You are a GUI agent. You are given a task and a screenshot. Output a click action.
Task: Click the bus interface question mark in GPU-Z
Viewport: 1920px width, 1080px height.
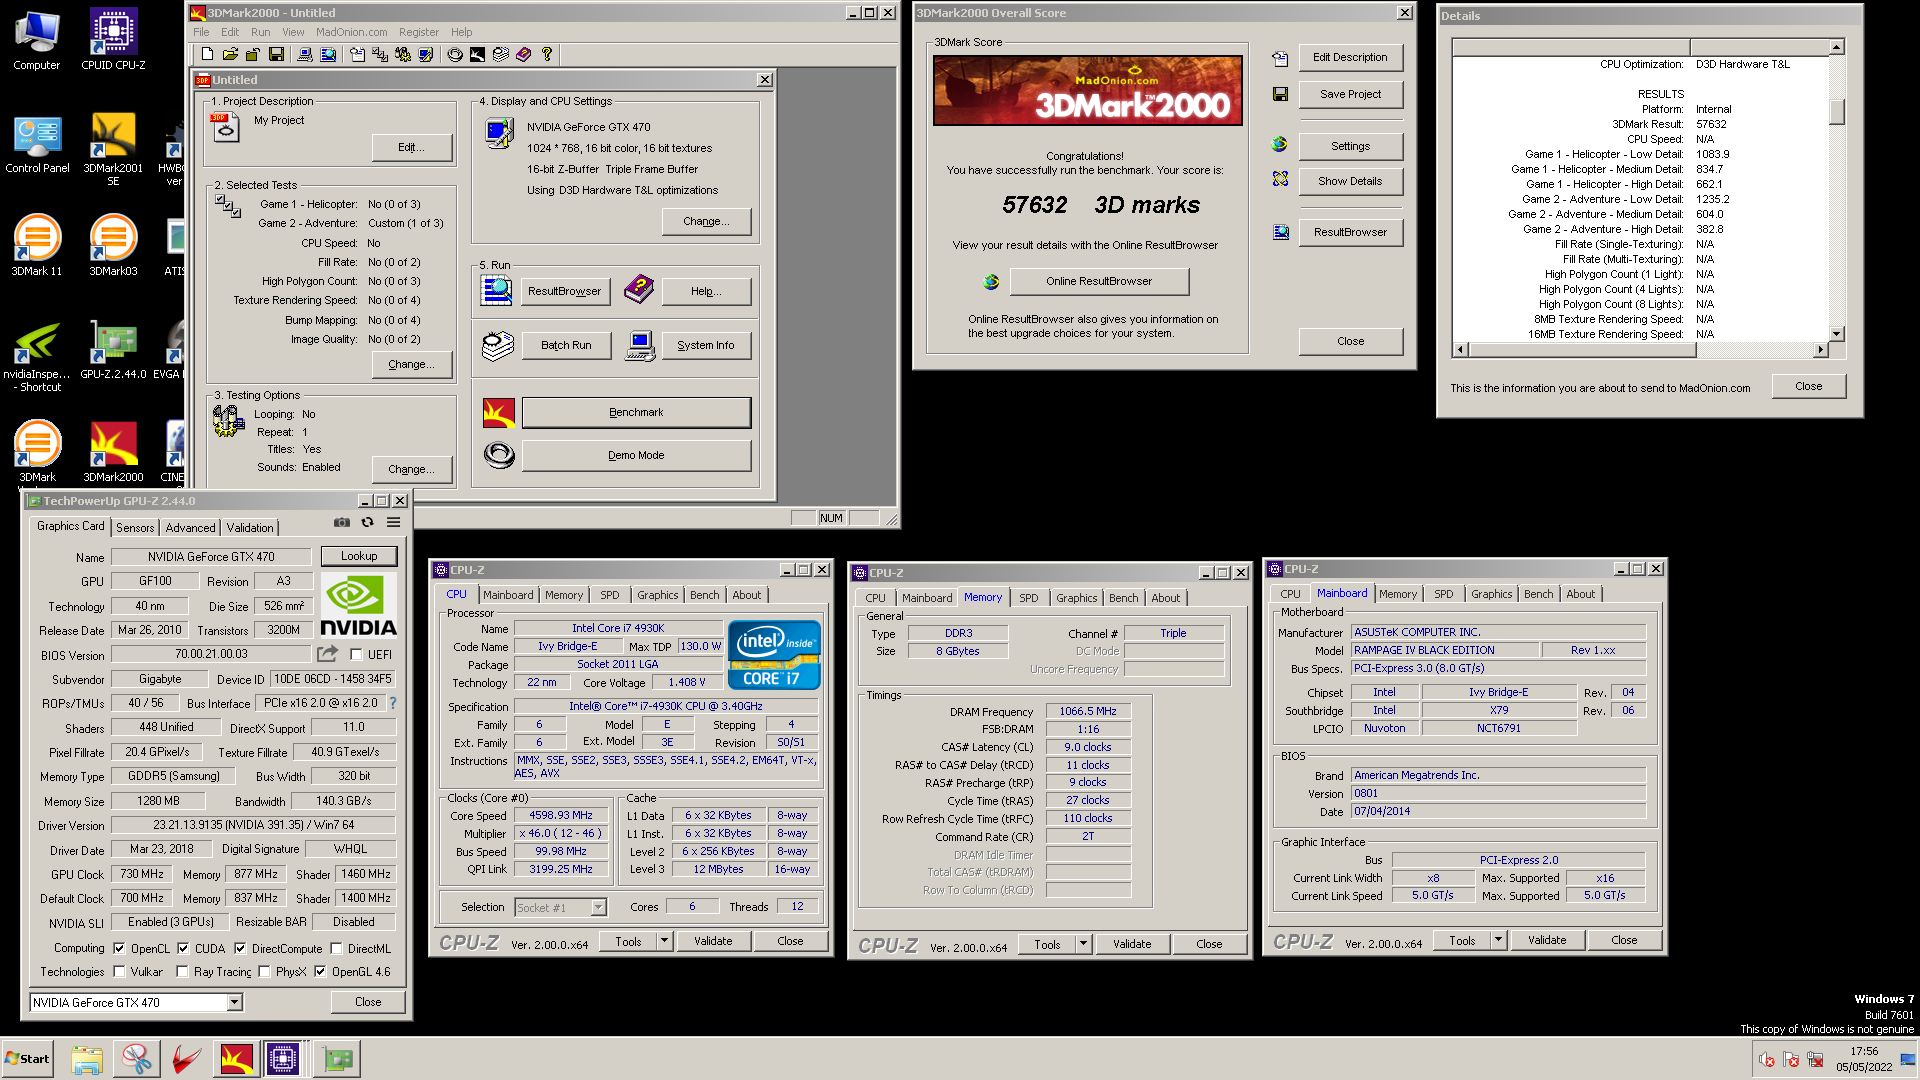tap(393, 703)
